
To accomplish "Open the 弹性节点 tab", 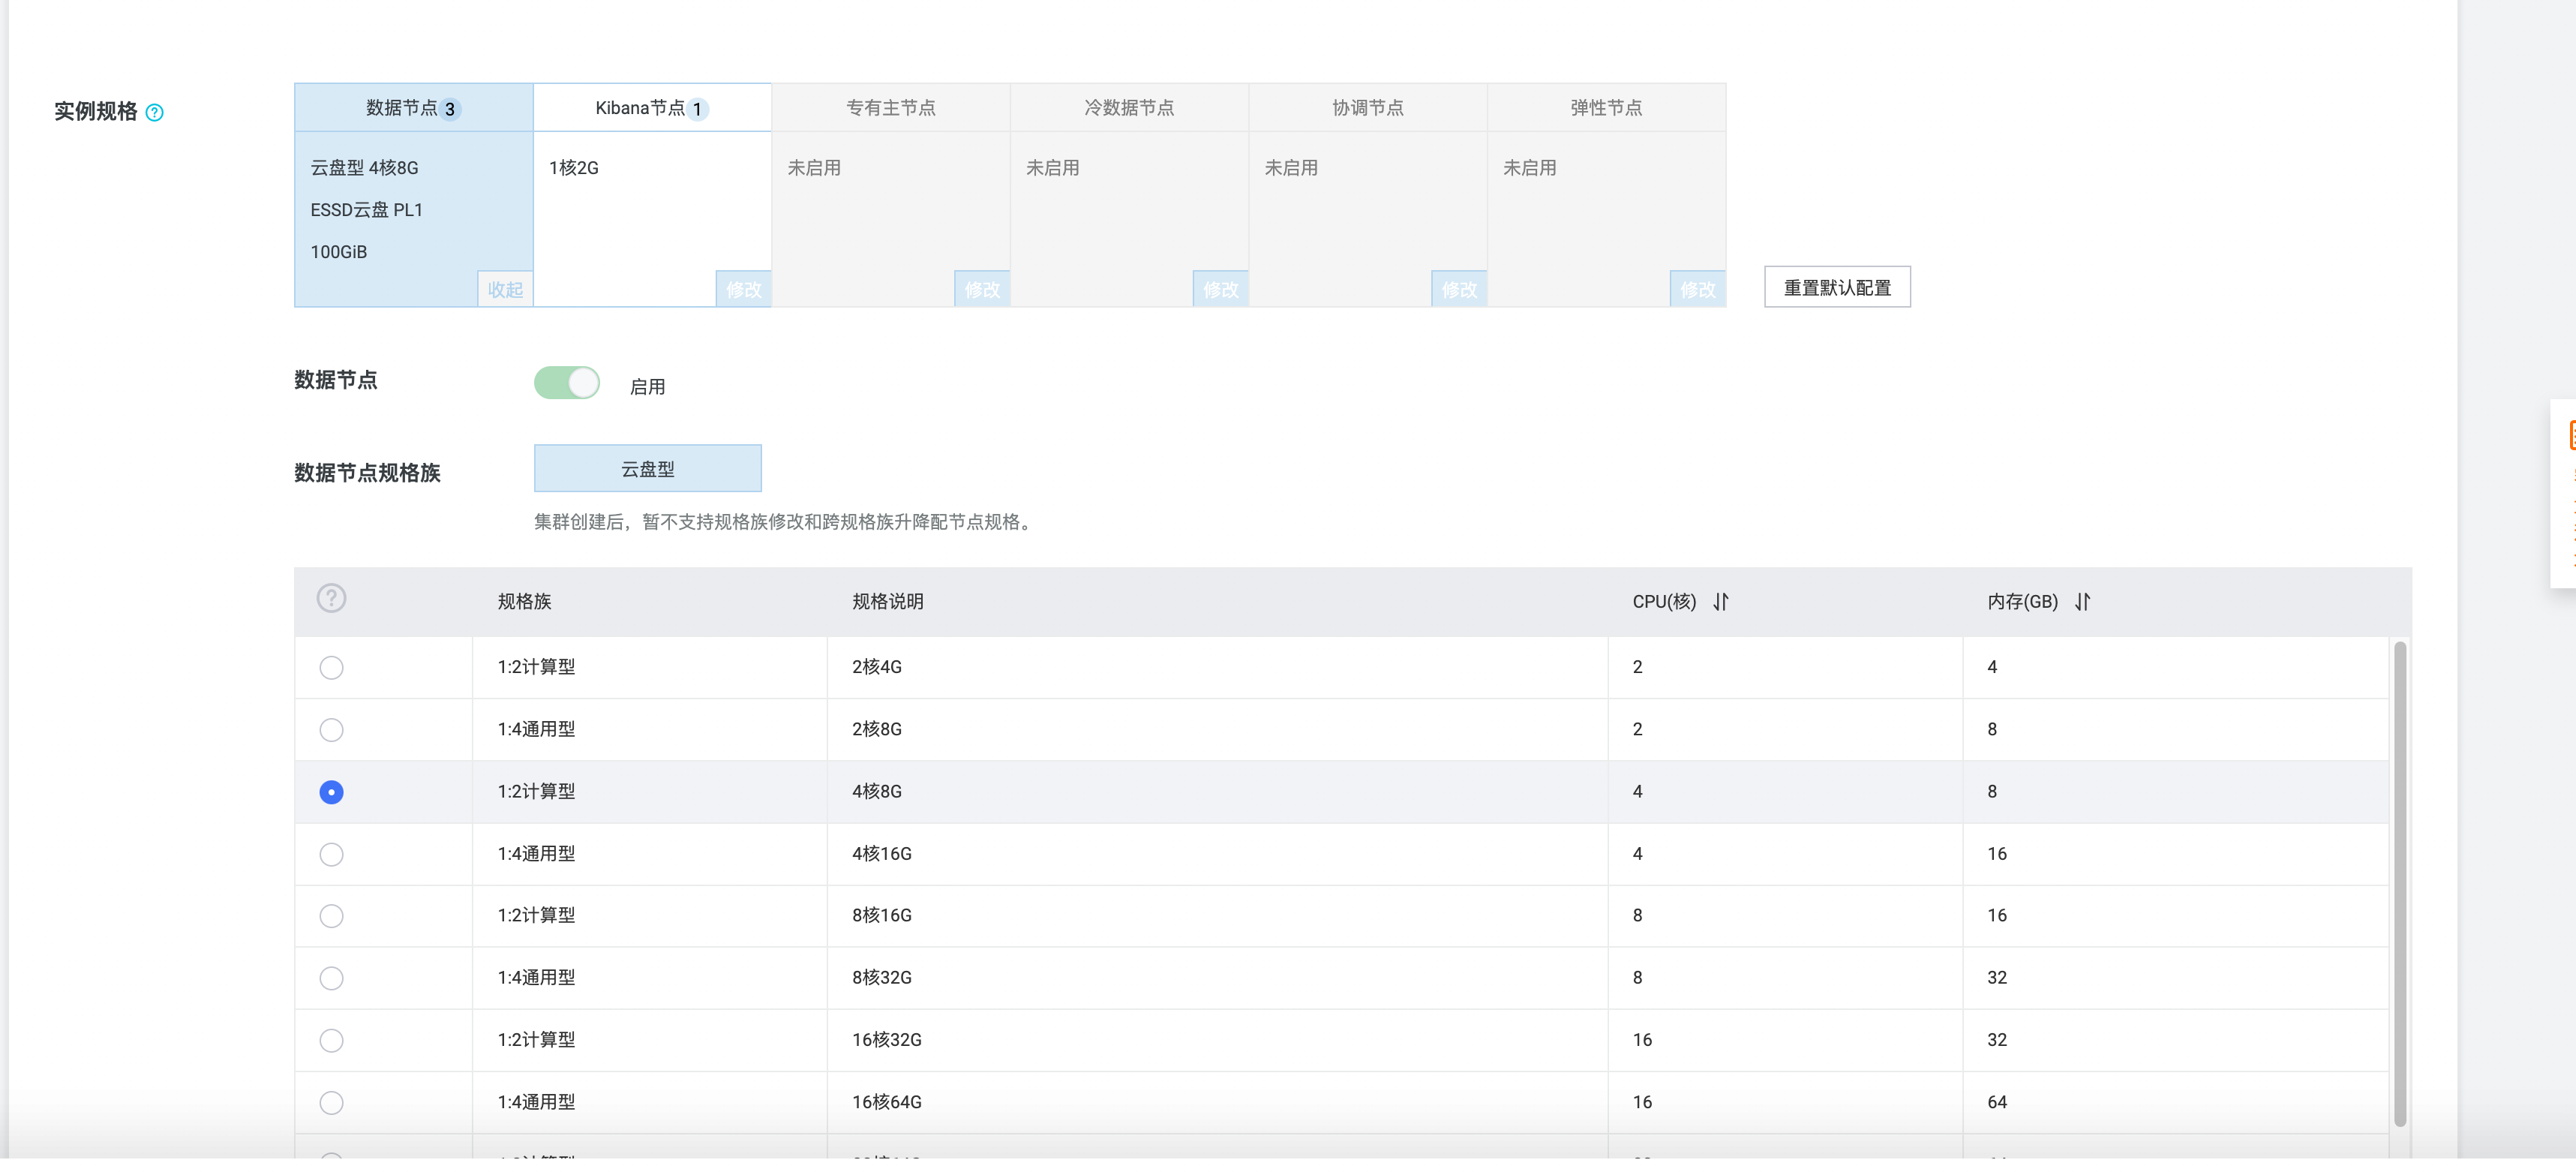I will pyautogui.click(x=1605, y=107).
